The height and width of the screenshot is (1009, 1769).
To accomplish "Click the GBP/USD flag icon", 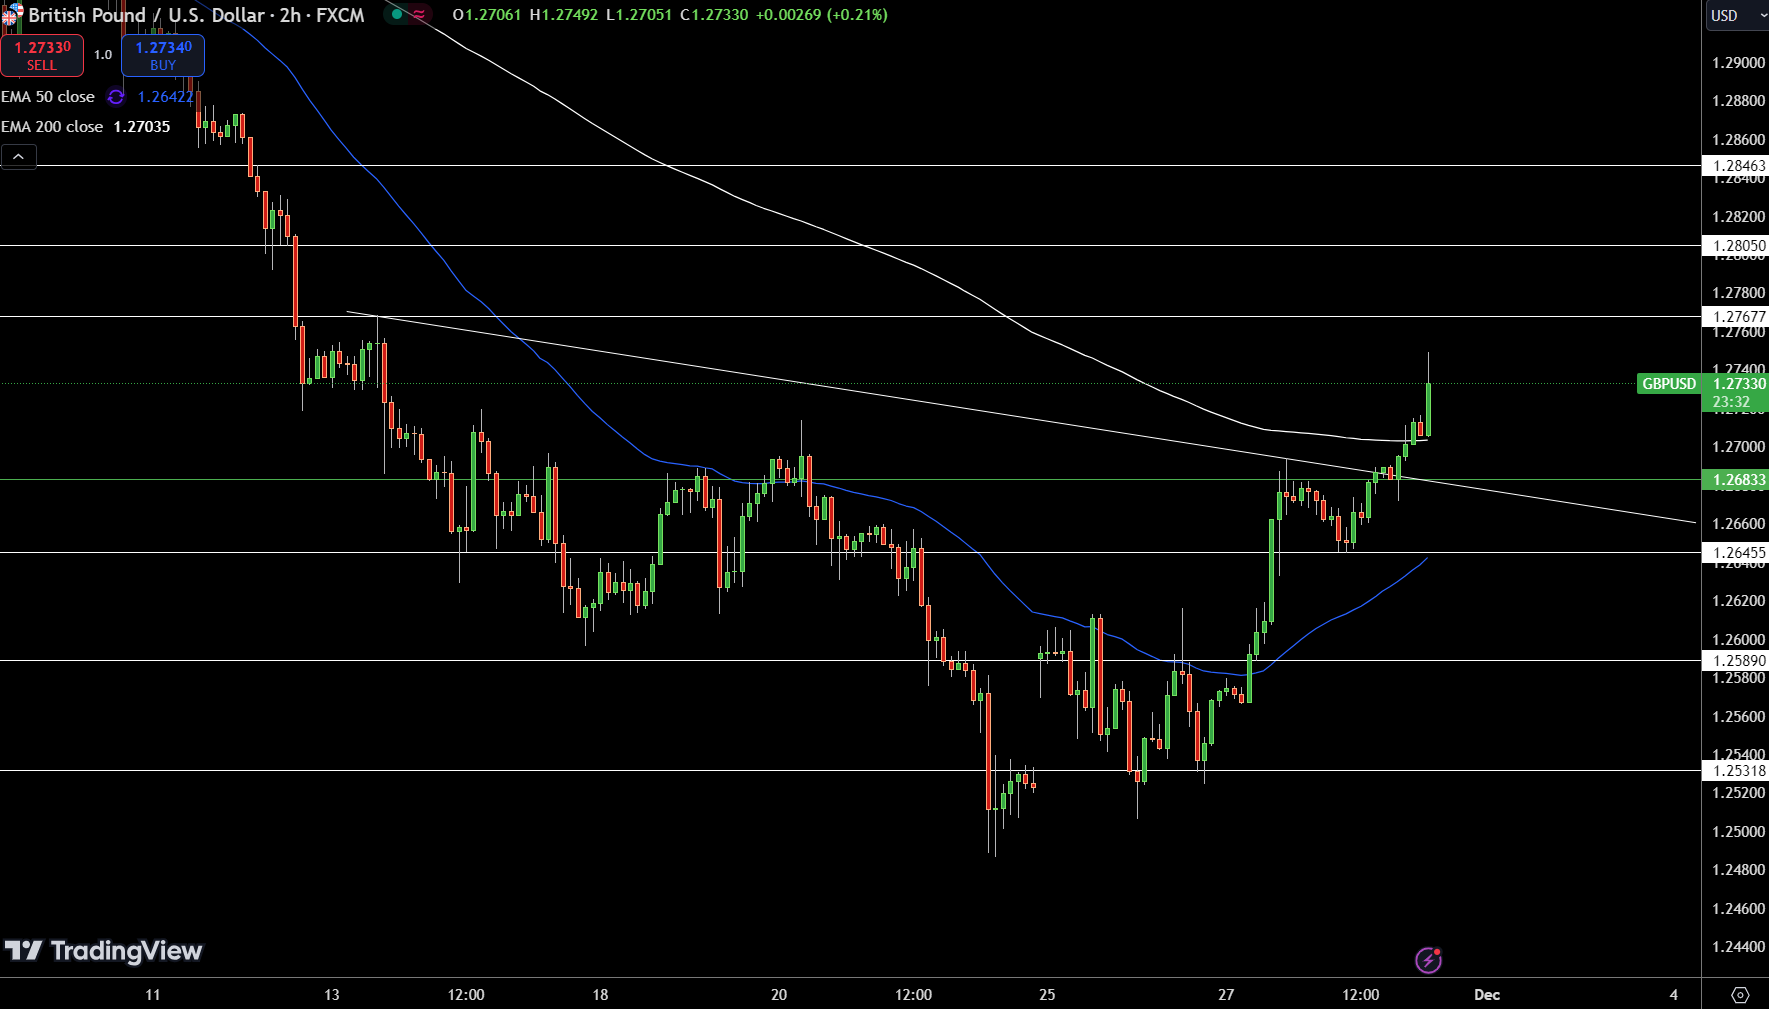I will click(11, 14).
